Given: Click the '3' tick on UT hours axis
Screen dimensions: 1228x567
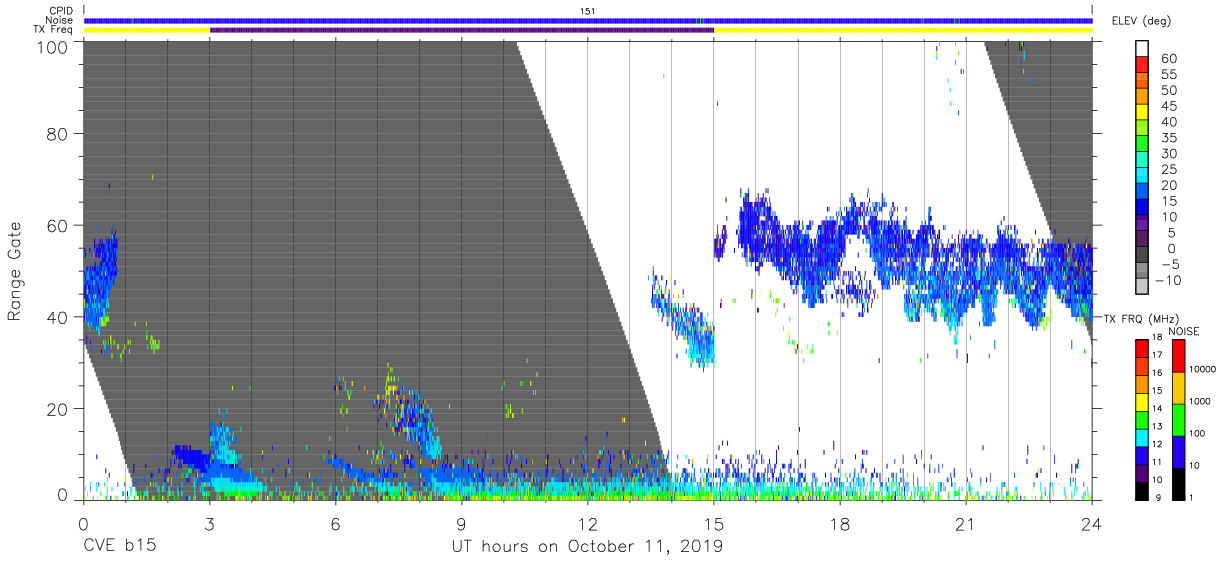Looking at the screenshot, I should click(209, 523).
